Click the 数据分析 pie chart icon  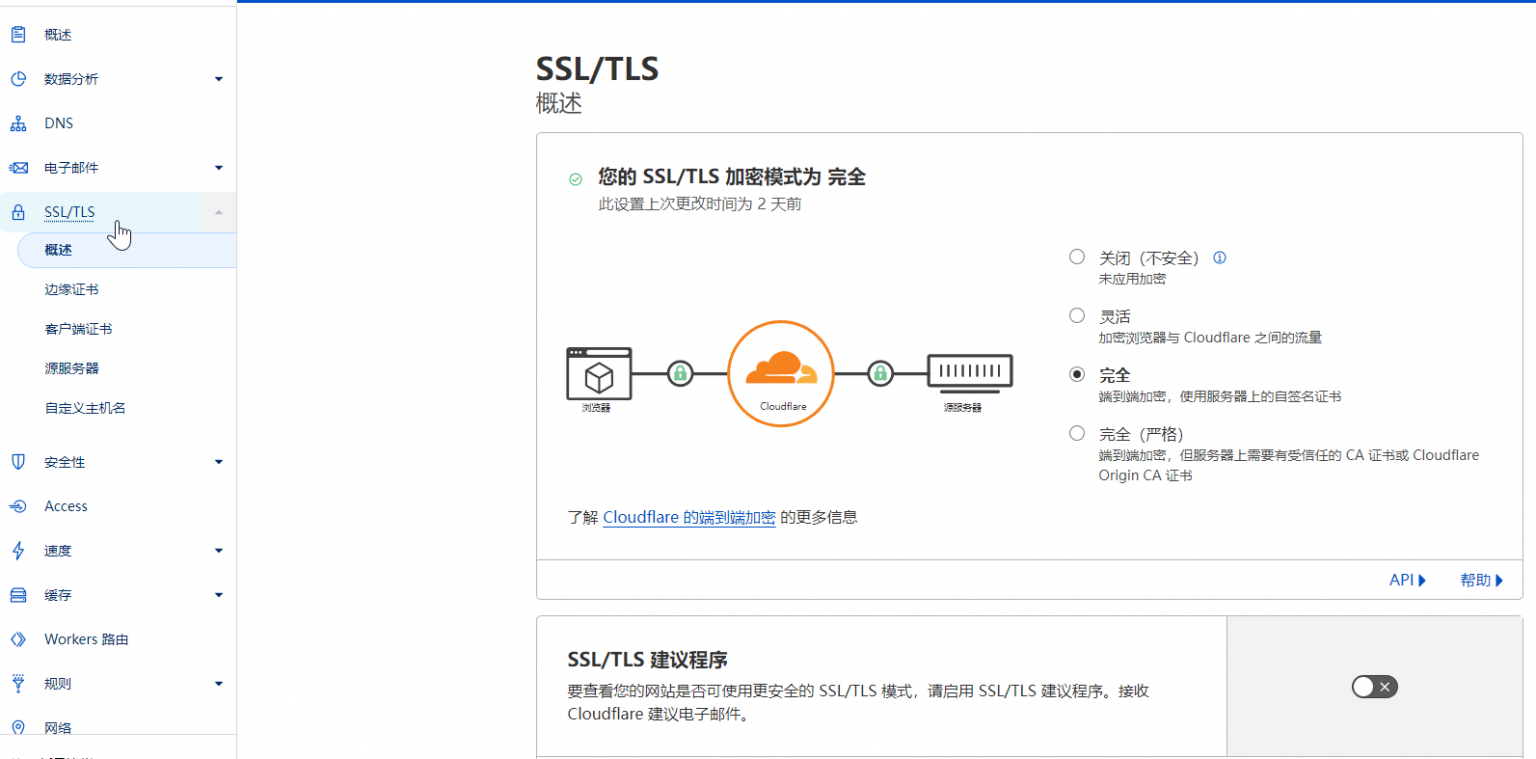click(x=17, y=79)
